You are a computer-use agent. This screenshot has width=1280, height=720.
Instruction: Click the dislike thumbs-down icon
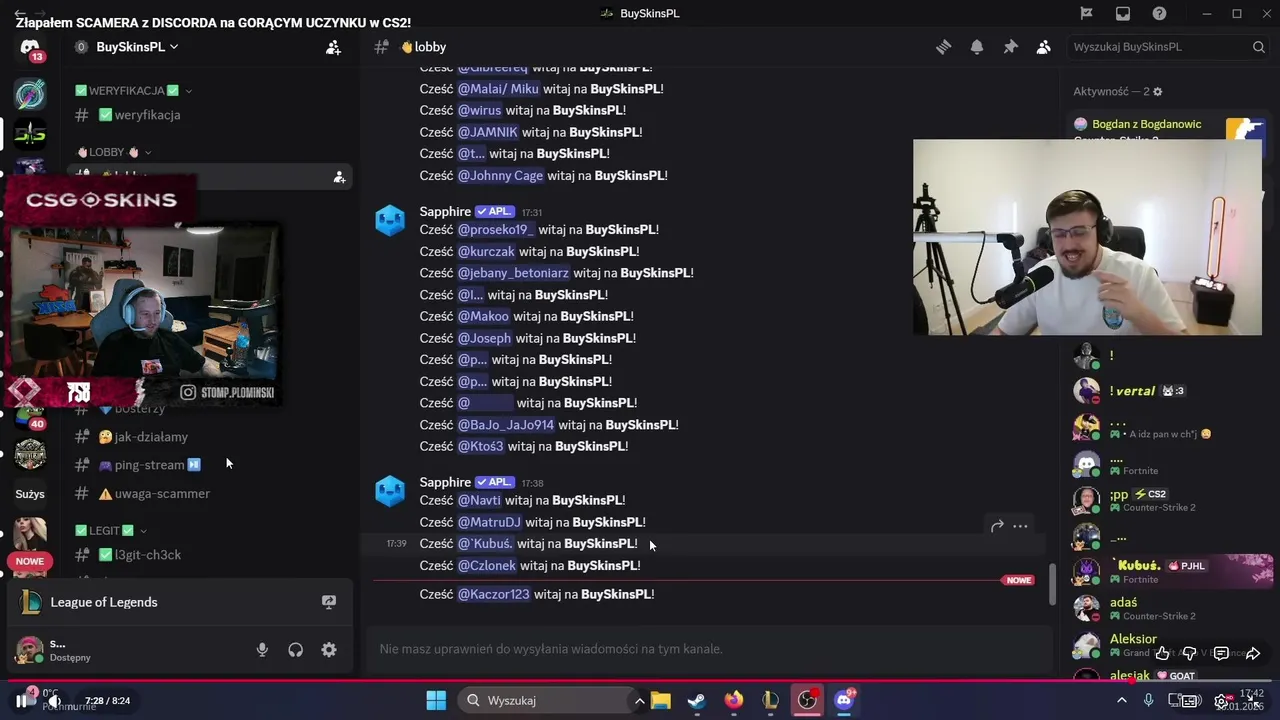1189,654
